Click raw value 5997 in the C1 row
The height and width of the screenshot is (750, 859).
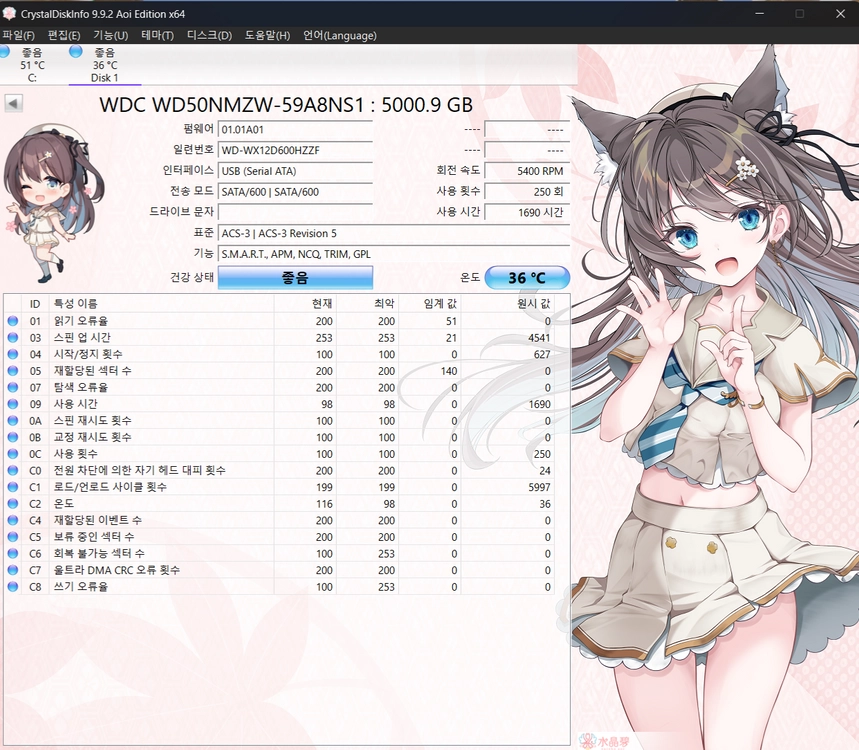tap(539, 488)
